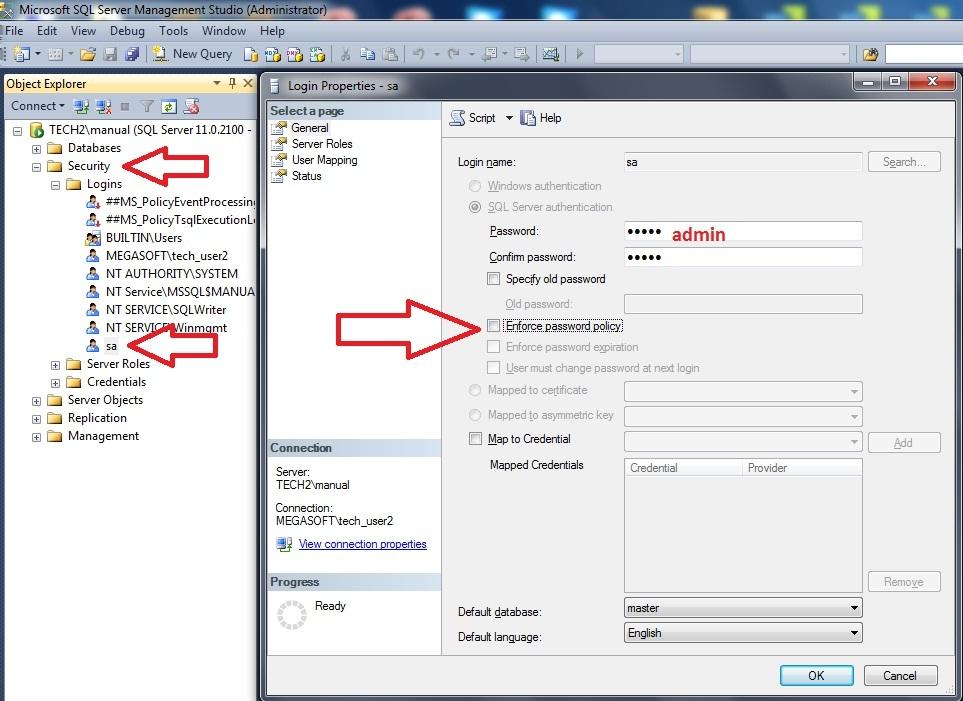This screenshot has width=963, height=701.
Task: Enable the Map to Credential checkbox
Action: click(x=475, y=439)
